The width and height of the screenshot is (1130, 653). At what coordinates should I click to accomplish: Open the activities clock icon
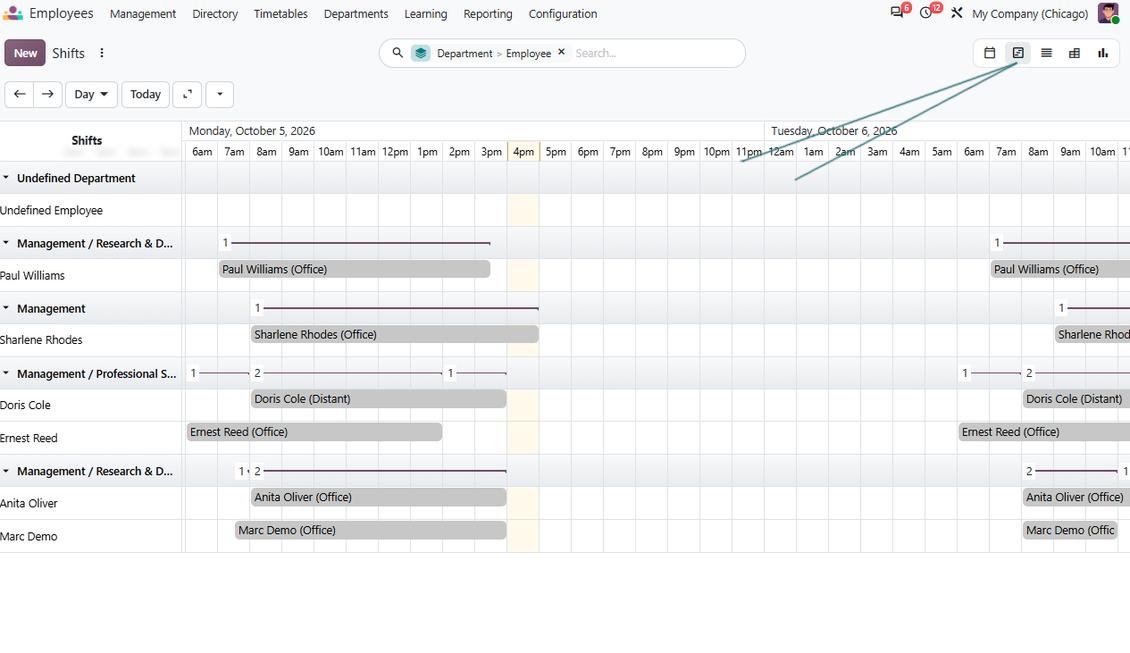coord(926,13)
